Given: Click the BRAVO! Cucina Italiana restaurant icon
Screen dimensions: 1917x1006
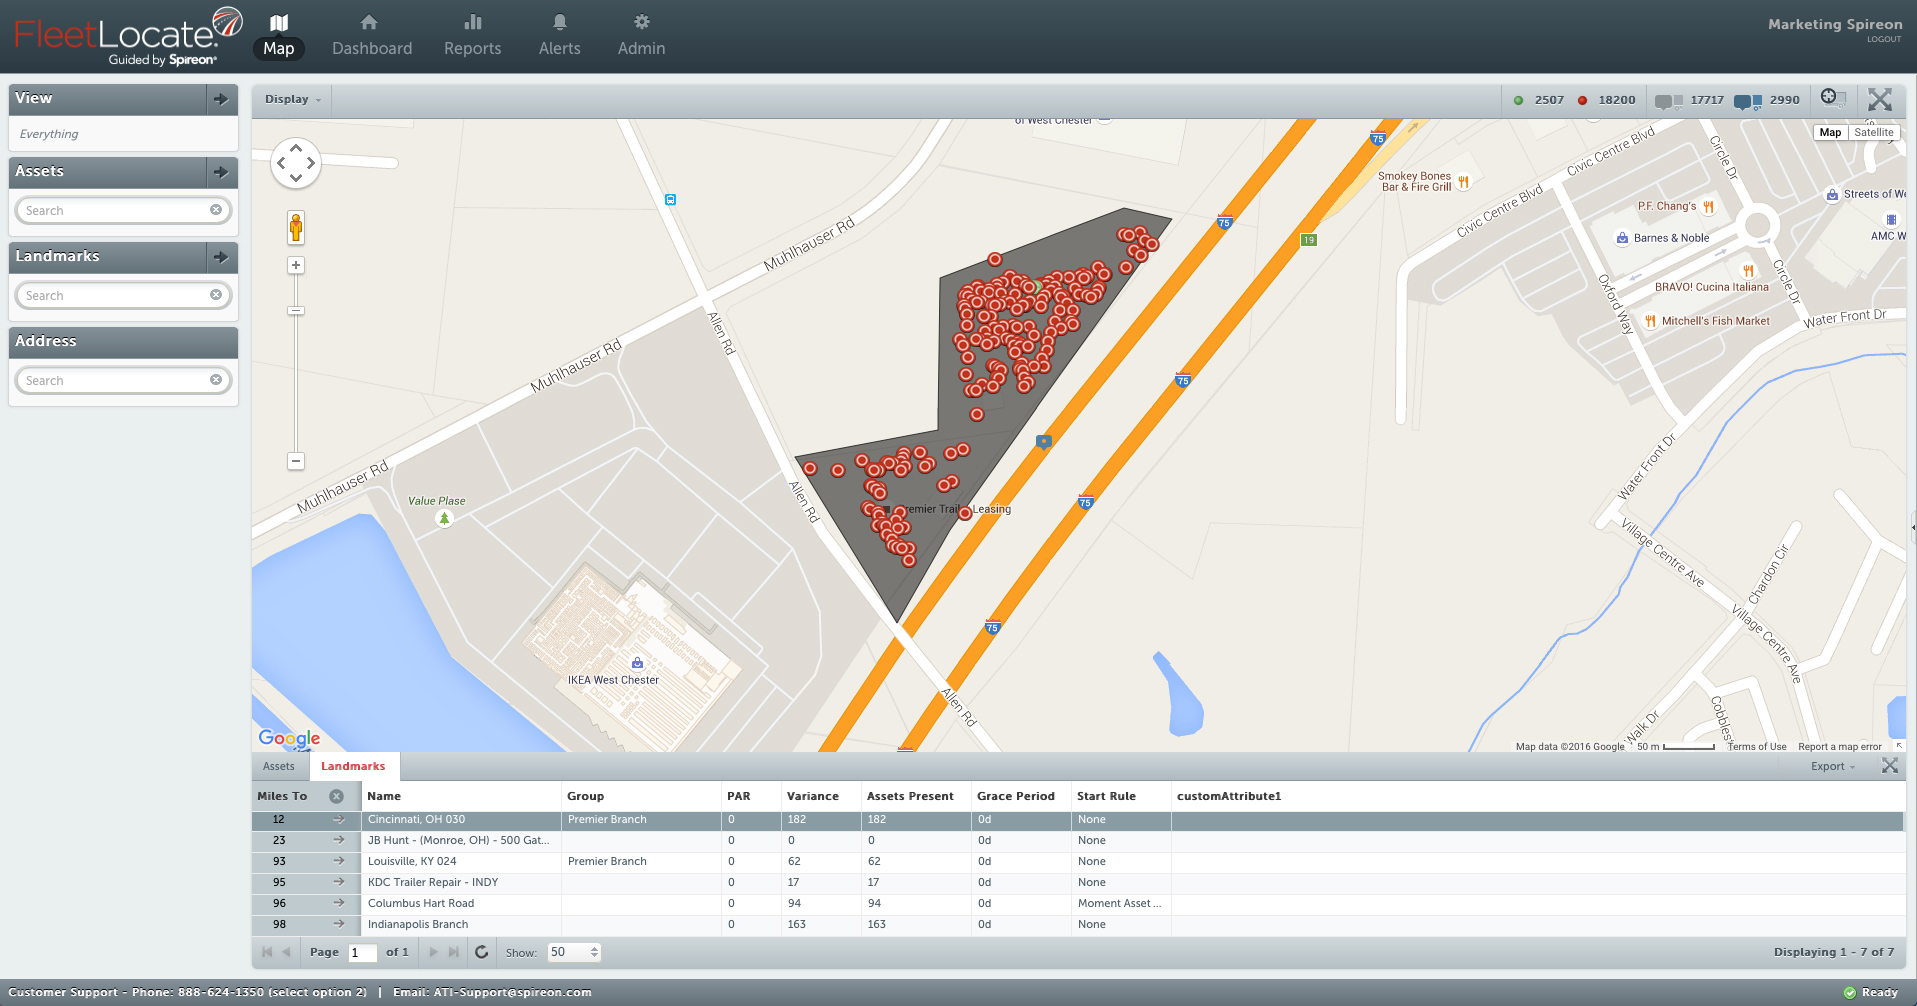Looking at the screenshot, I should pyautogui.click(x=1748, y=271).
